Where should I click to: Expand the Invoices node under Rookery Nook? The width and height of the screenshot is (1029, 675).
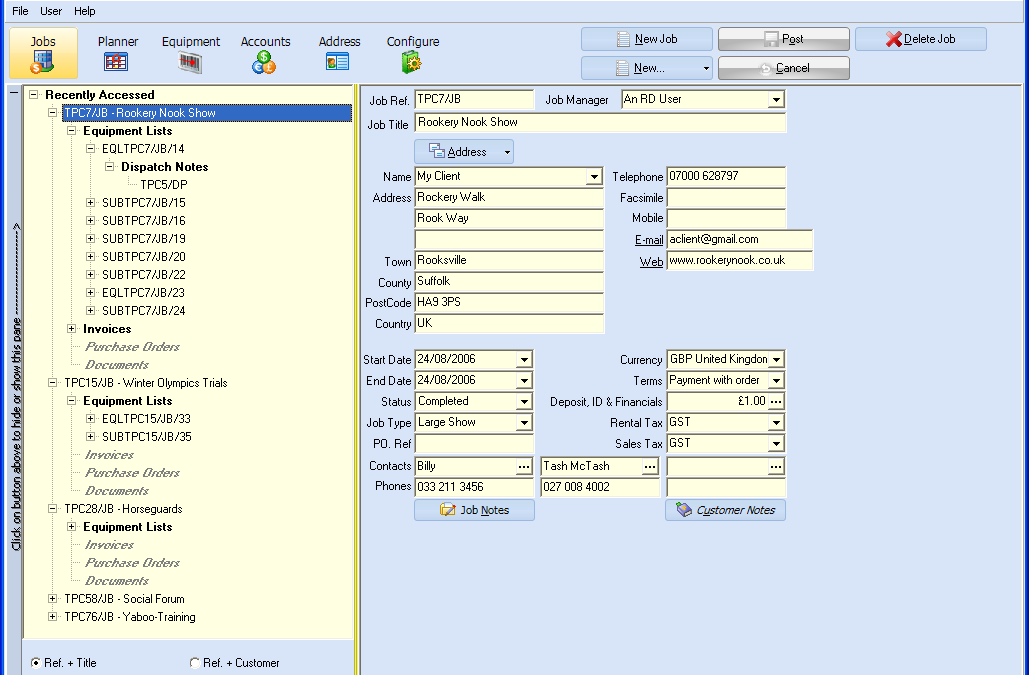72,329
